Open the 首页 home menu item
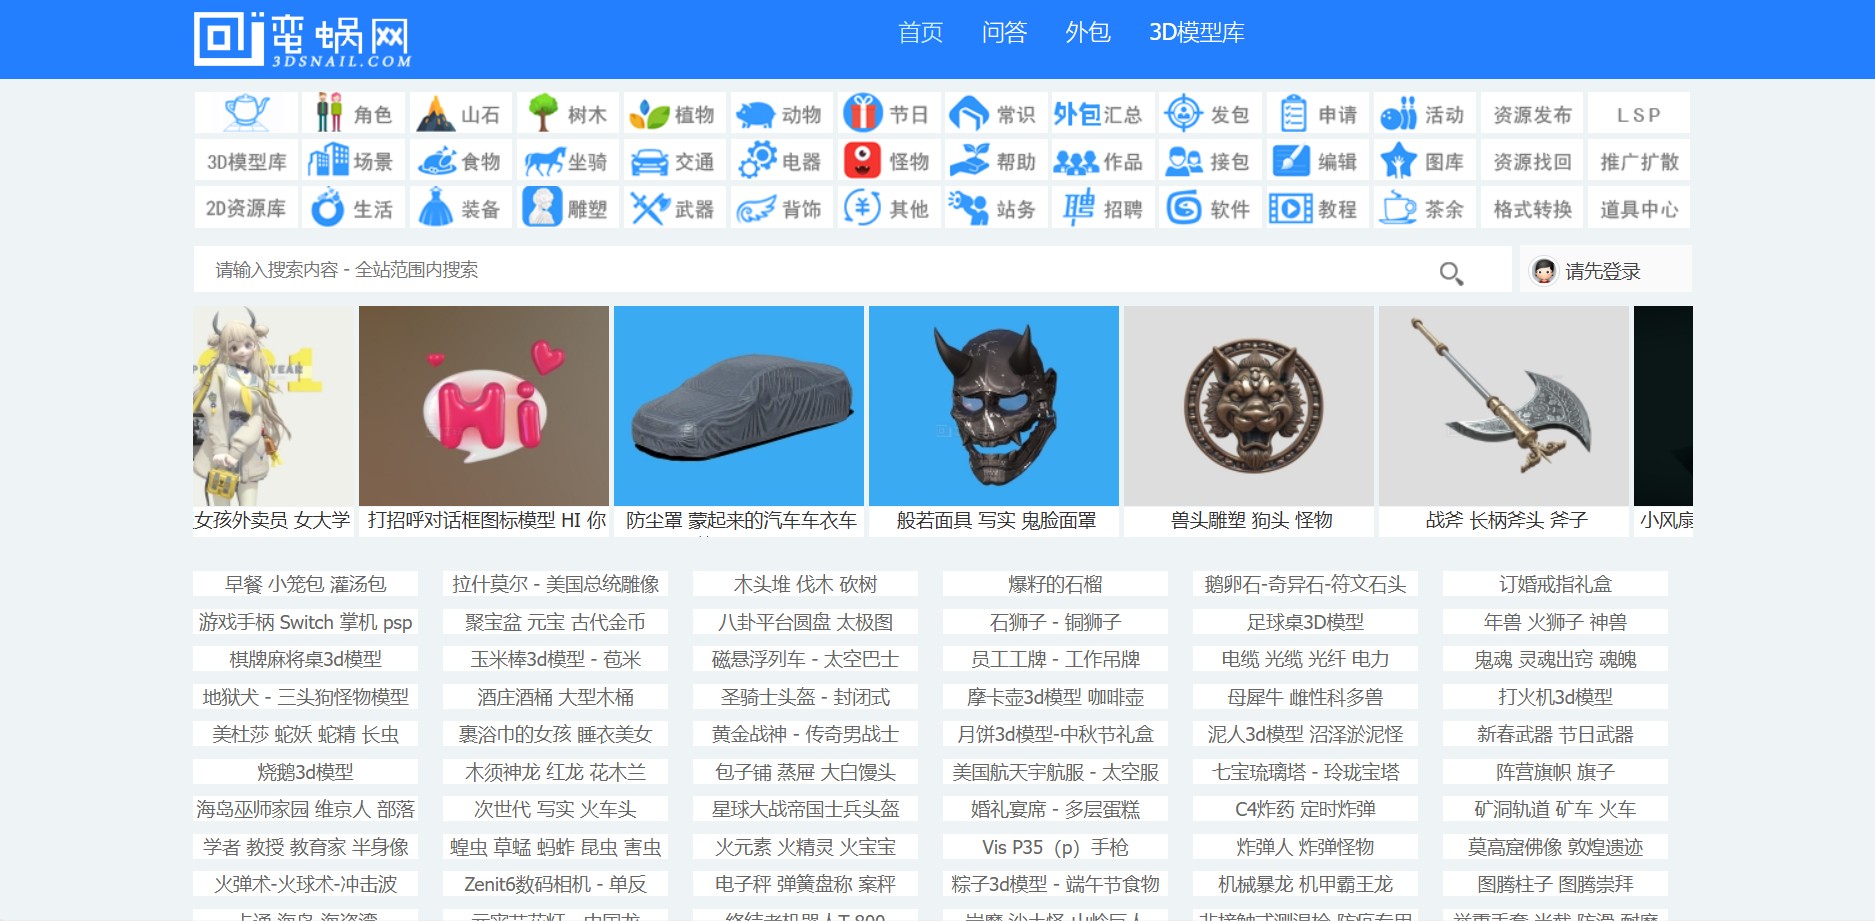Screen dimensions: 1875x921 pyautogui.click(x=920, y=33)
